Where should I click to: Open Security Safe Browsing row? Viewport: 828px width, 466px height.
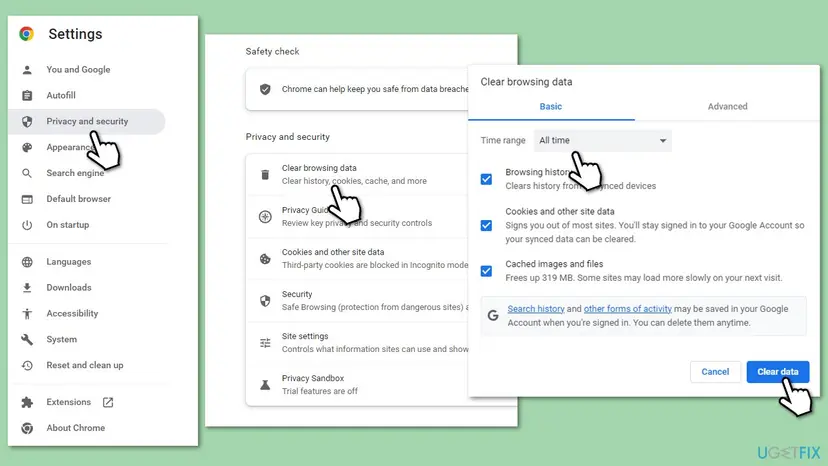[357, 301]
